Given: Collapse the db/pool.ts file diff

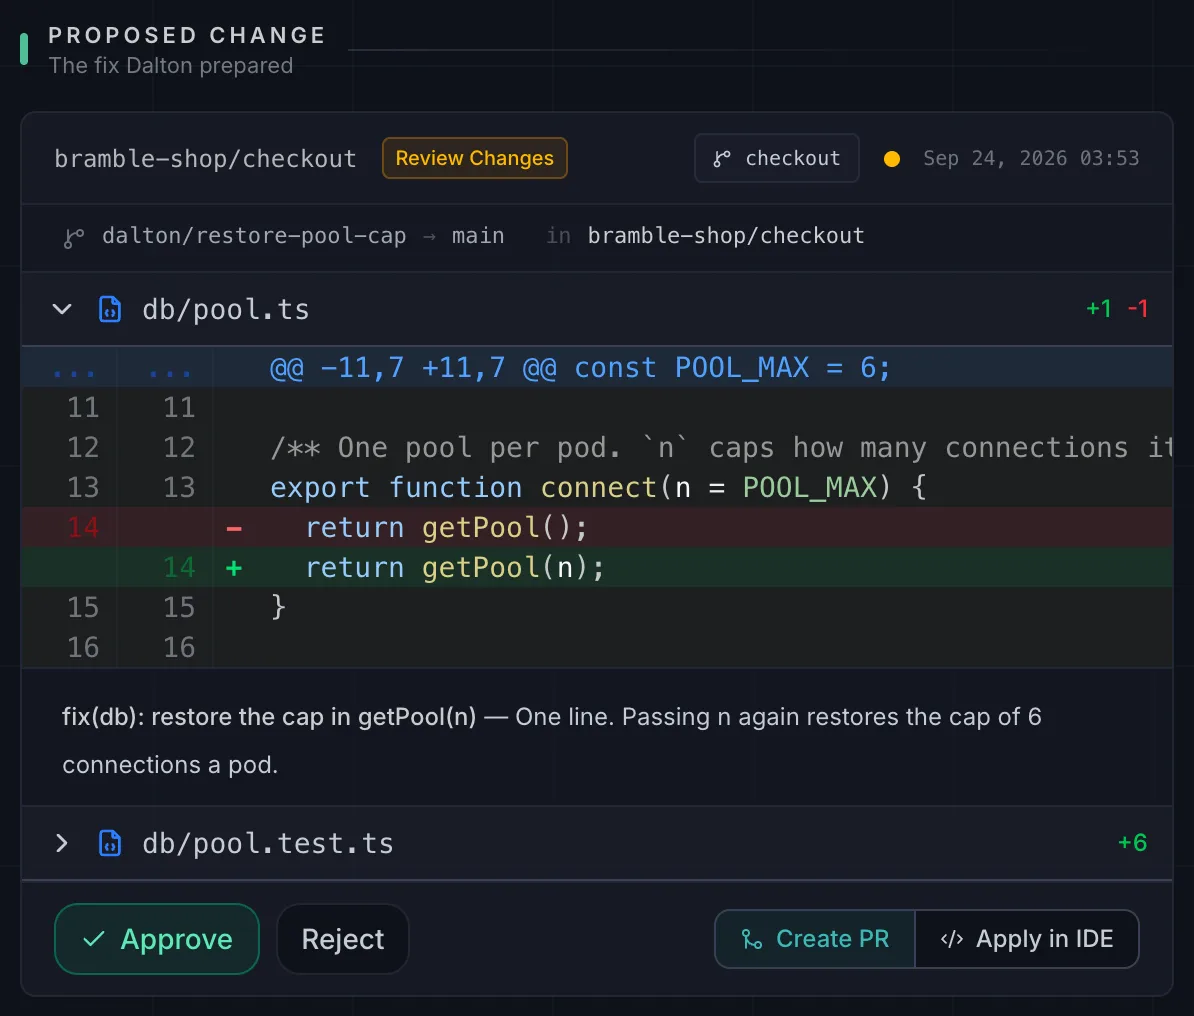Looking at the screenshot, I should (62, 309).
